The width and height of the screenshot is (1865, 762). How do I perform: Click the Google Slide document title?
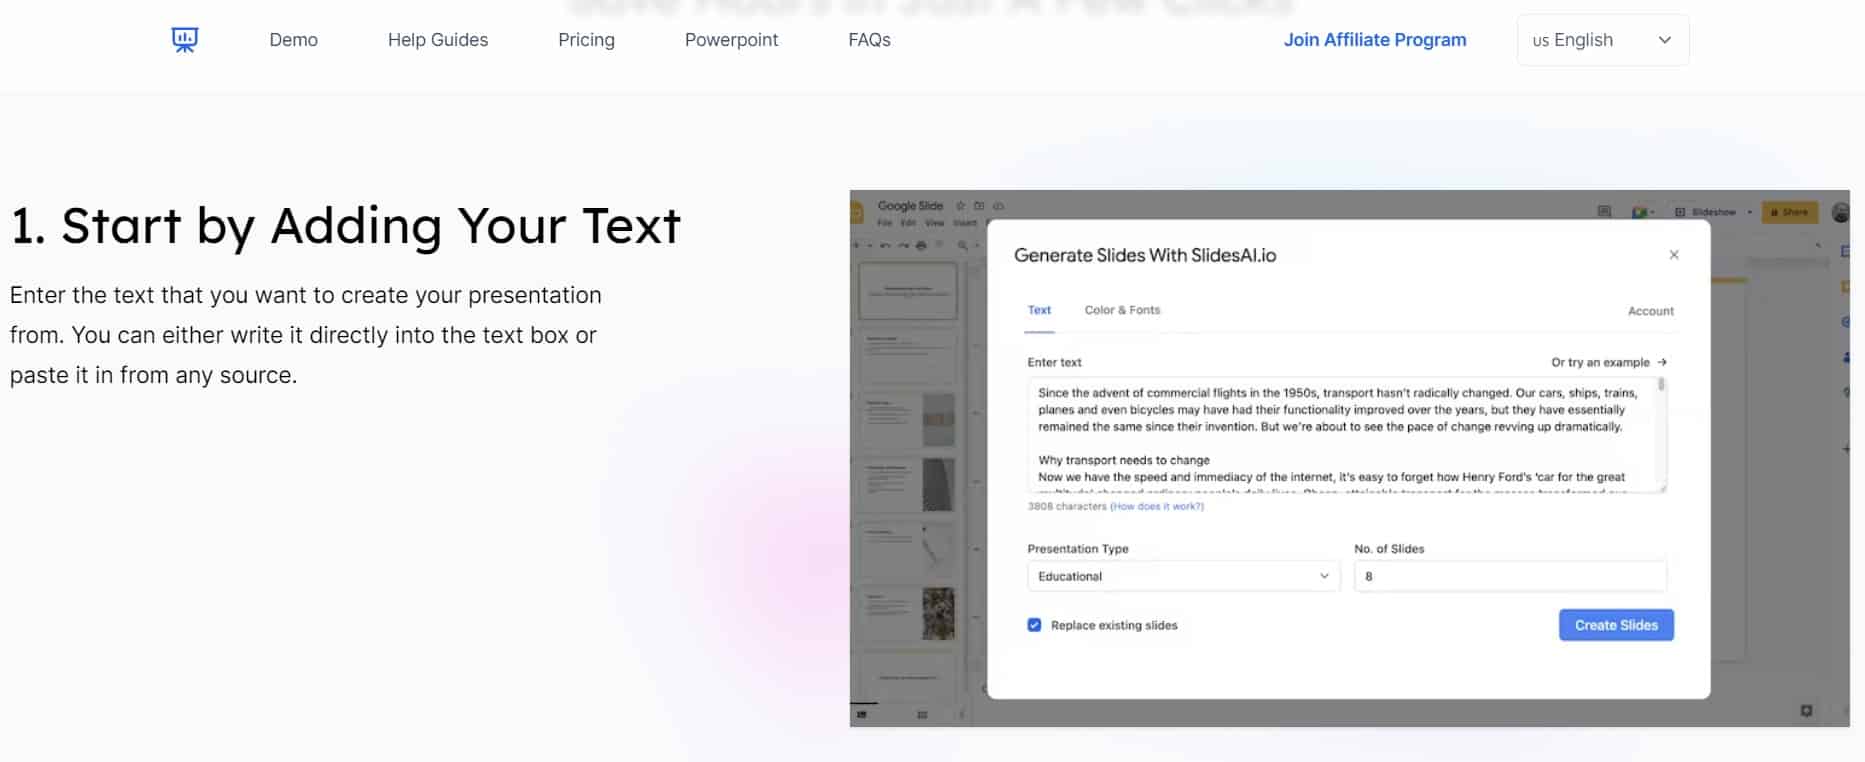point(910,206)
